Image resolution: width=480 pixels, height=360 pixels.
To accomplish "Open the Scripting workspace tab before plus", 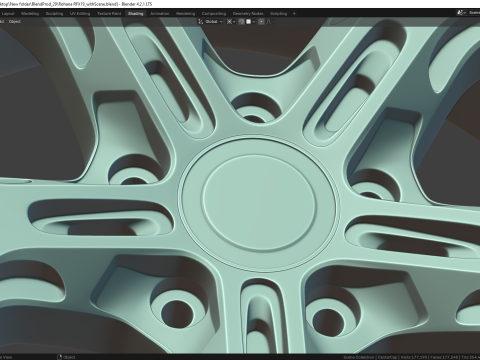I will [278, 14].
